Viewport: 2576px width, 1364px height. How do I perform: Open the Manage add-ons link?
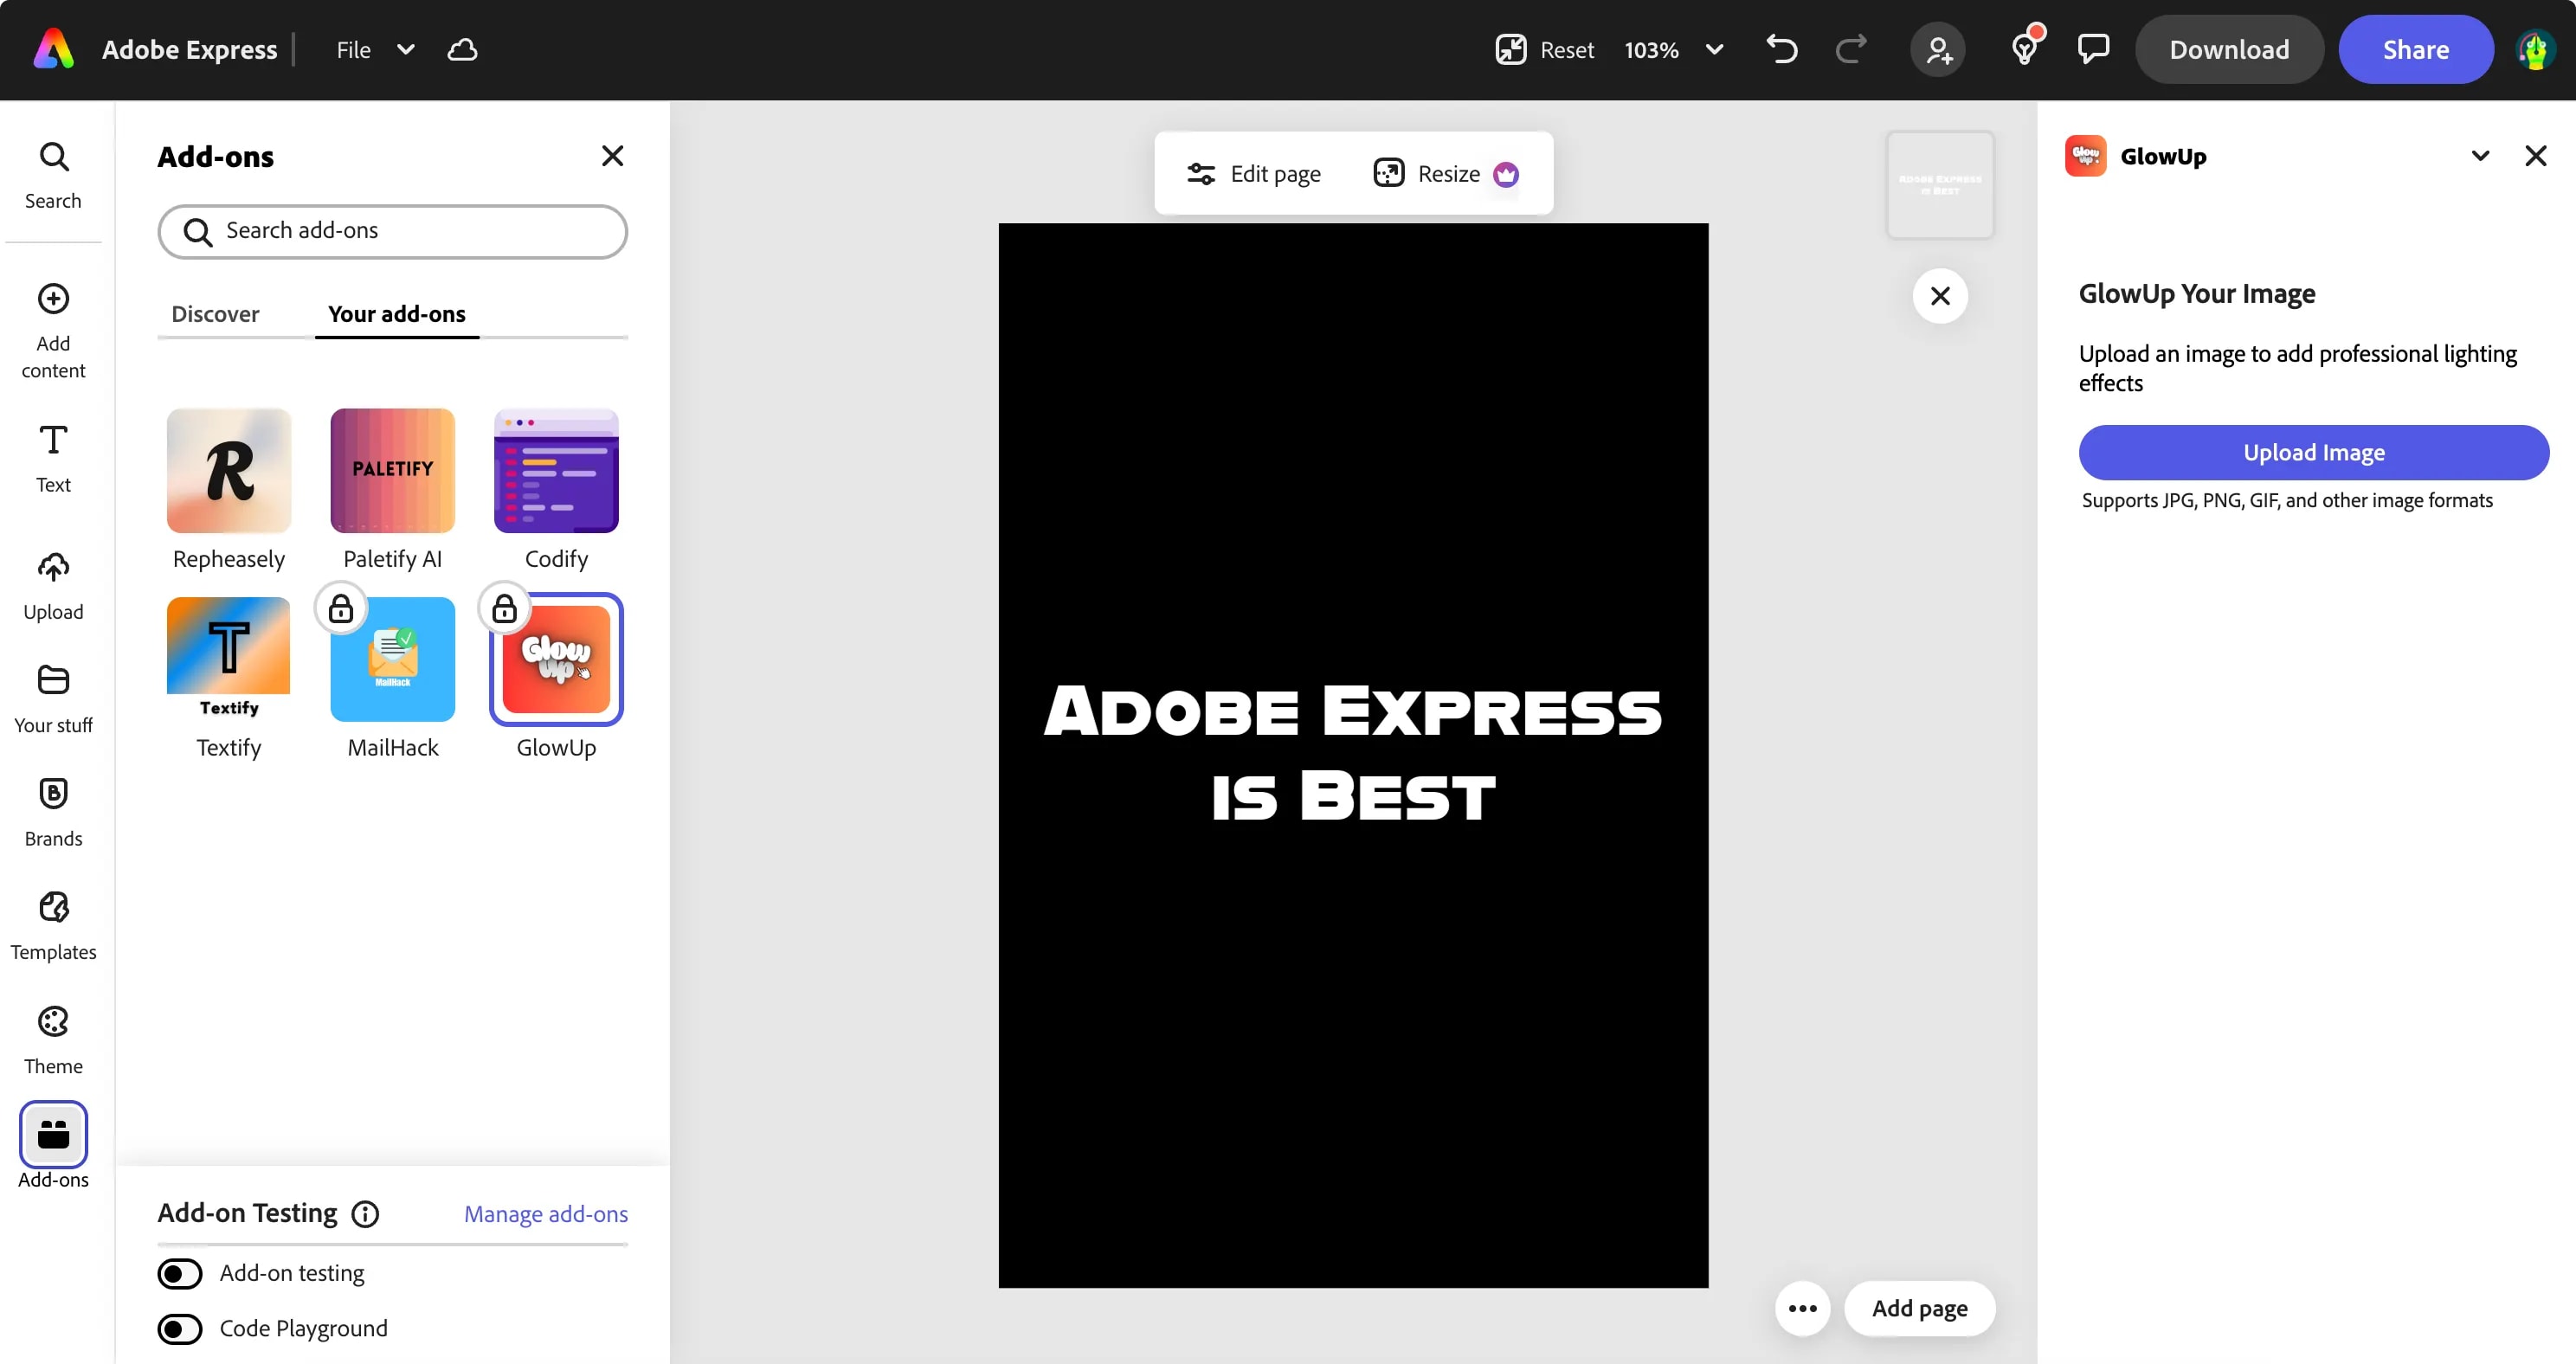(545, 1213)
